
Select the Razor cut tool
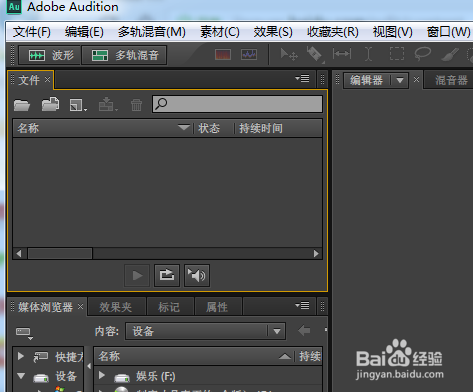tap(315, 54)
